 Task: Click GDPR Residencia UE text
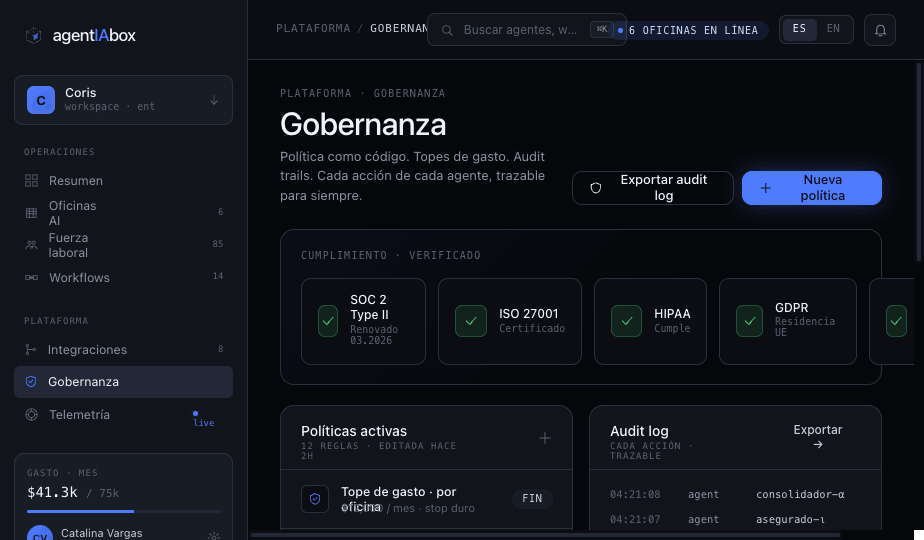click(x=805, y=327)
